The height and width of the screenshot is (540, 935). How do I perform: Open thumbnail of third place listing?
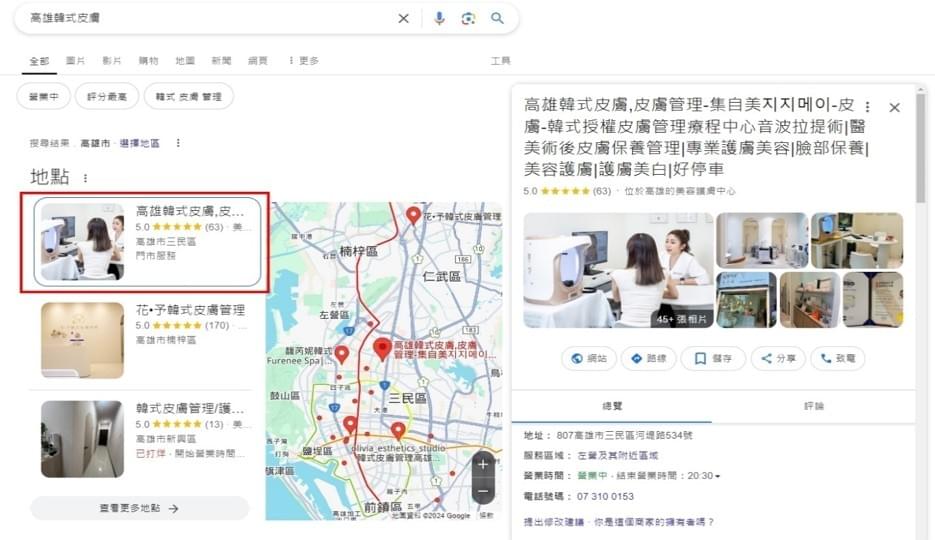click(82, 439)
